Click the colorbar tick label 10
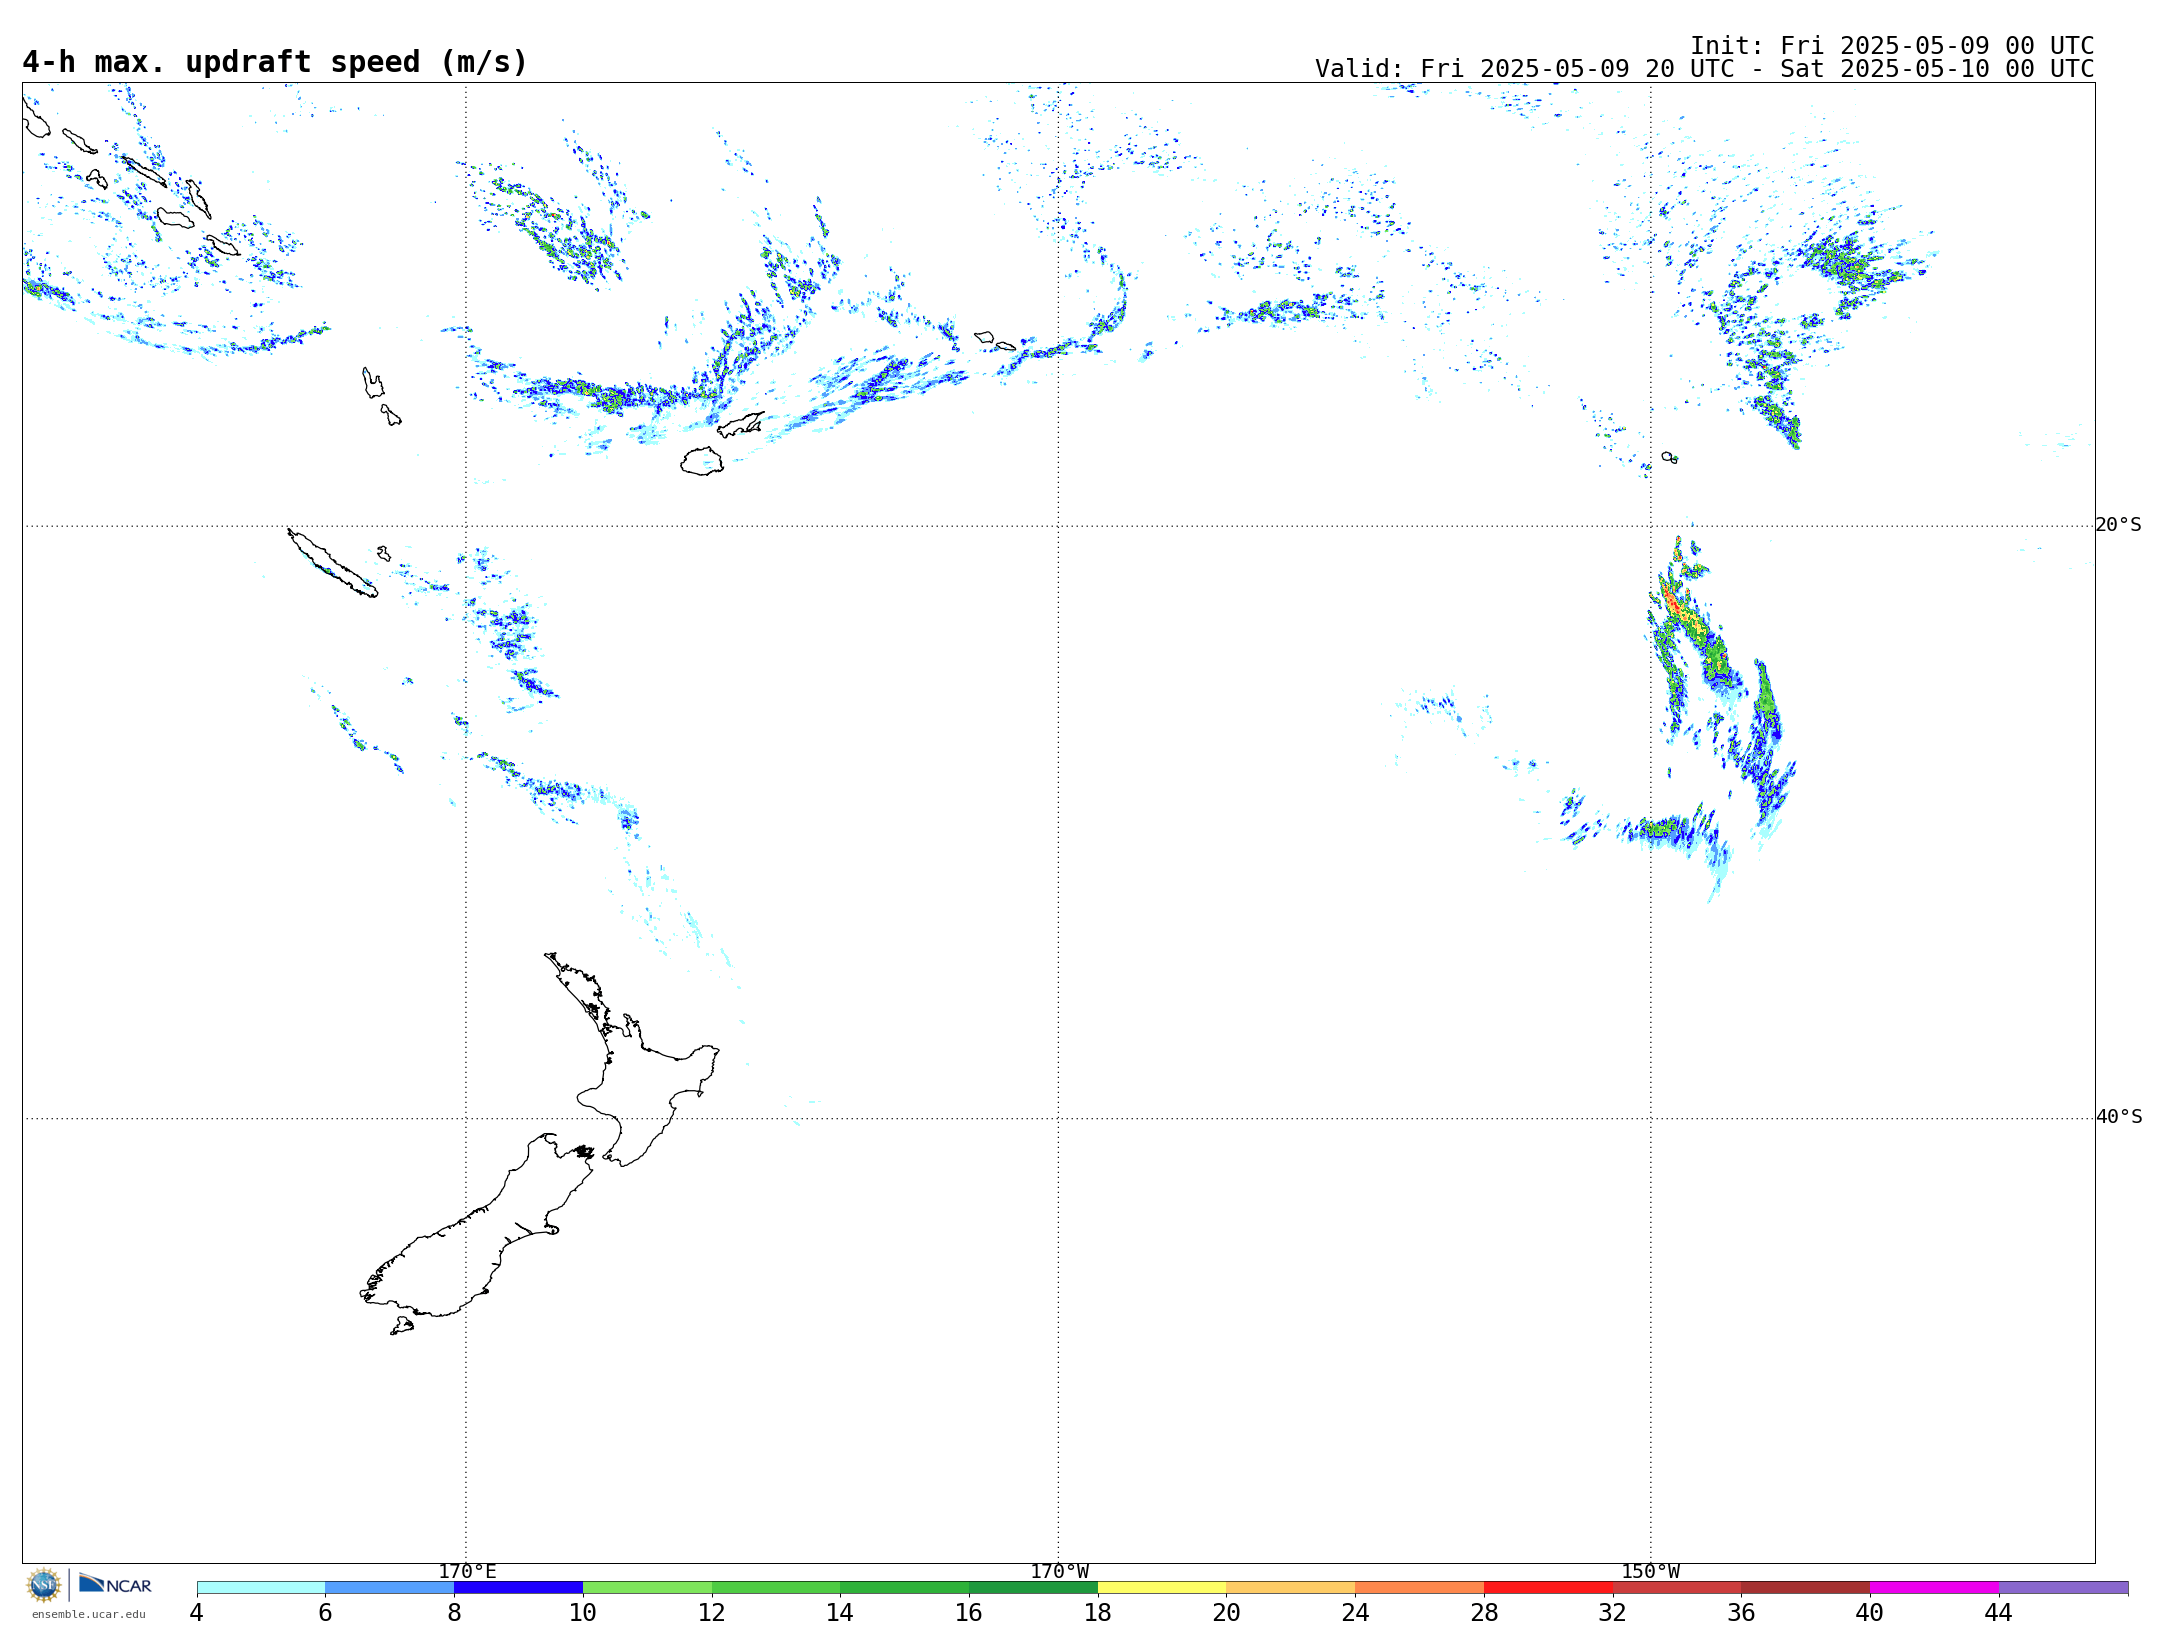The image size is (2160, 1626). pos(583,1613)
